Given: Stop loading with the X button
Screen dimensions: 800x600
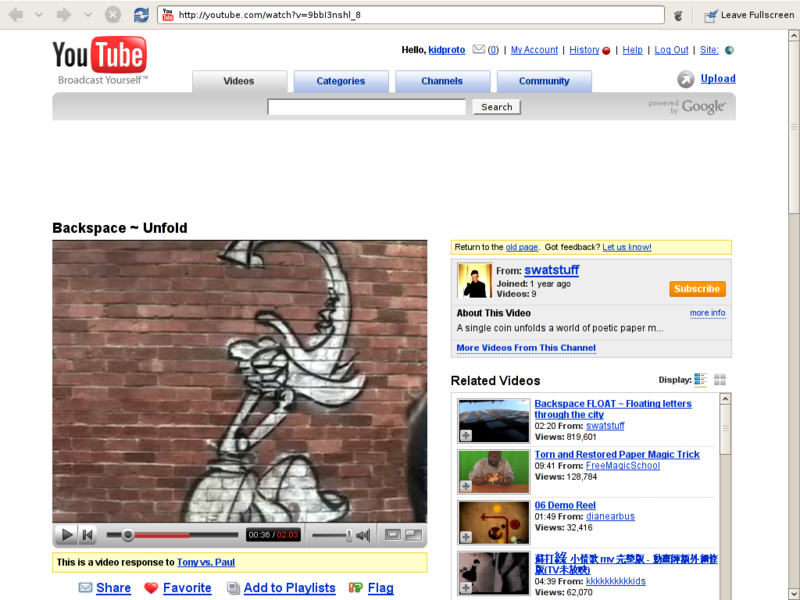Looking at the screenshot, I should point(113,15).
